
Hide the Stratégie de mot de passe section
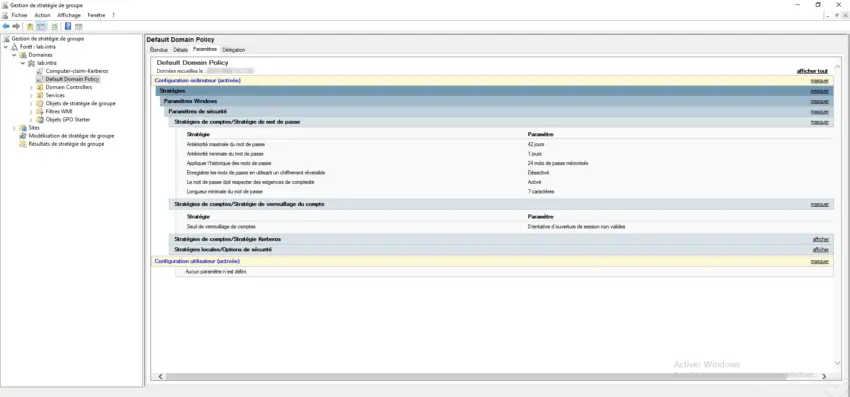[819, 122]
